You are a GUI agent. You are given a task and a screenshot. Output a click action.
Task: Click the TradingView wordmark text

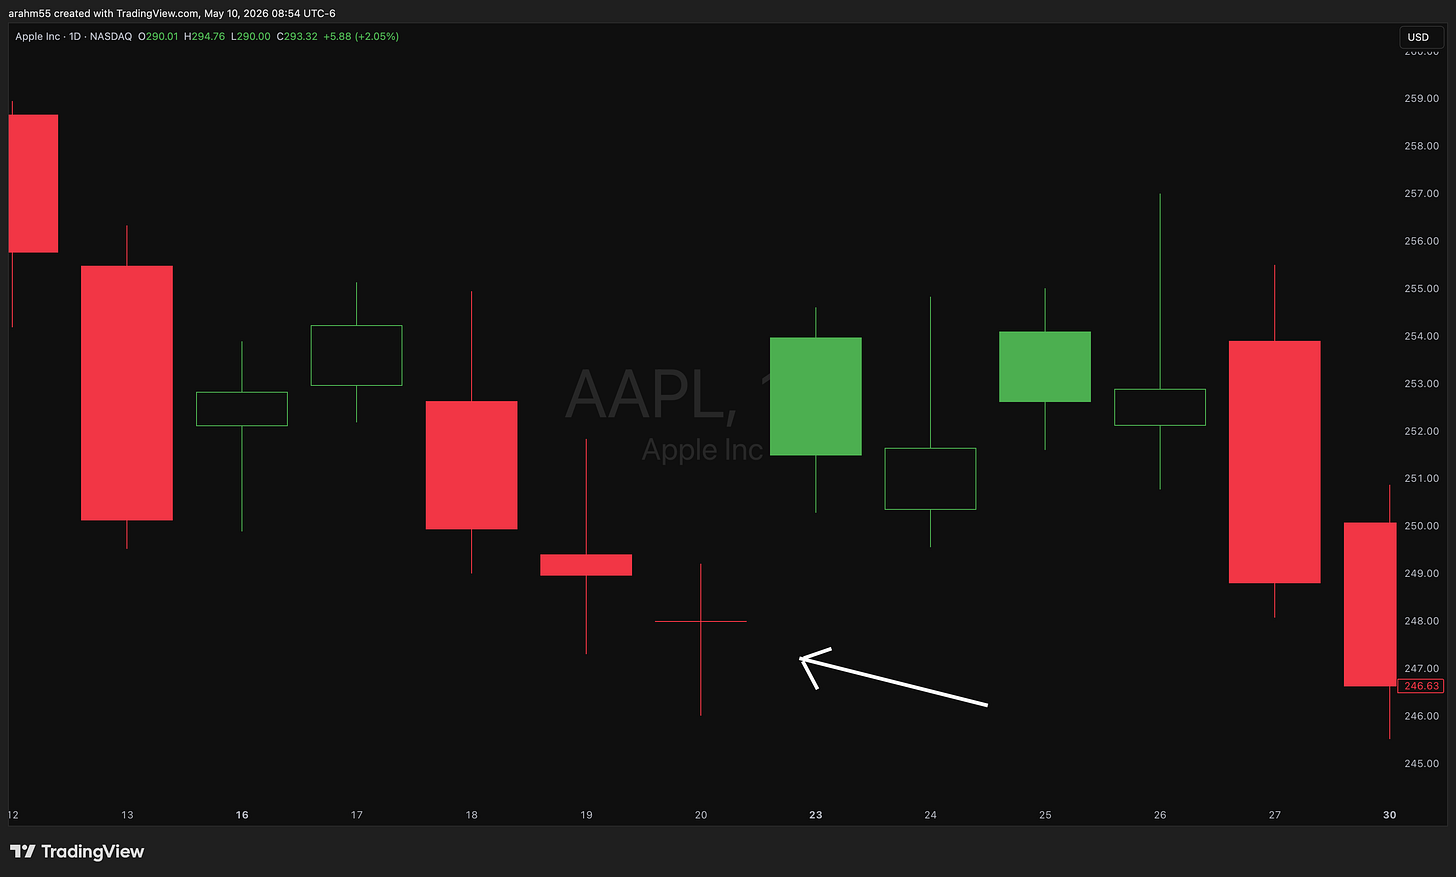[93, 852]
